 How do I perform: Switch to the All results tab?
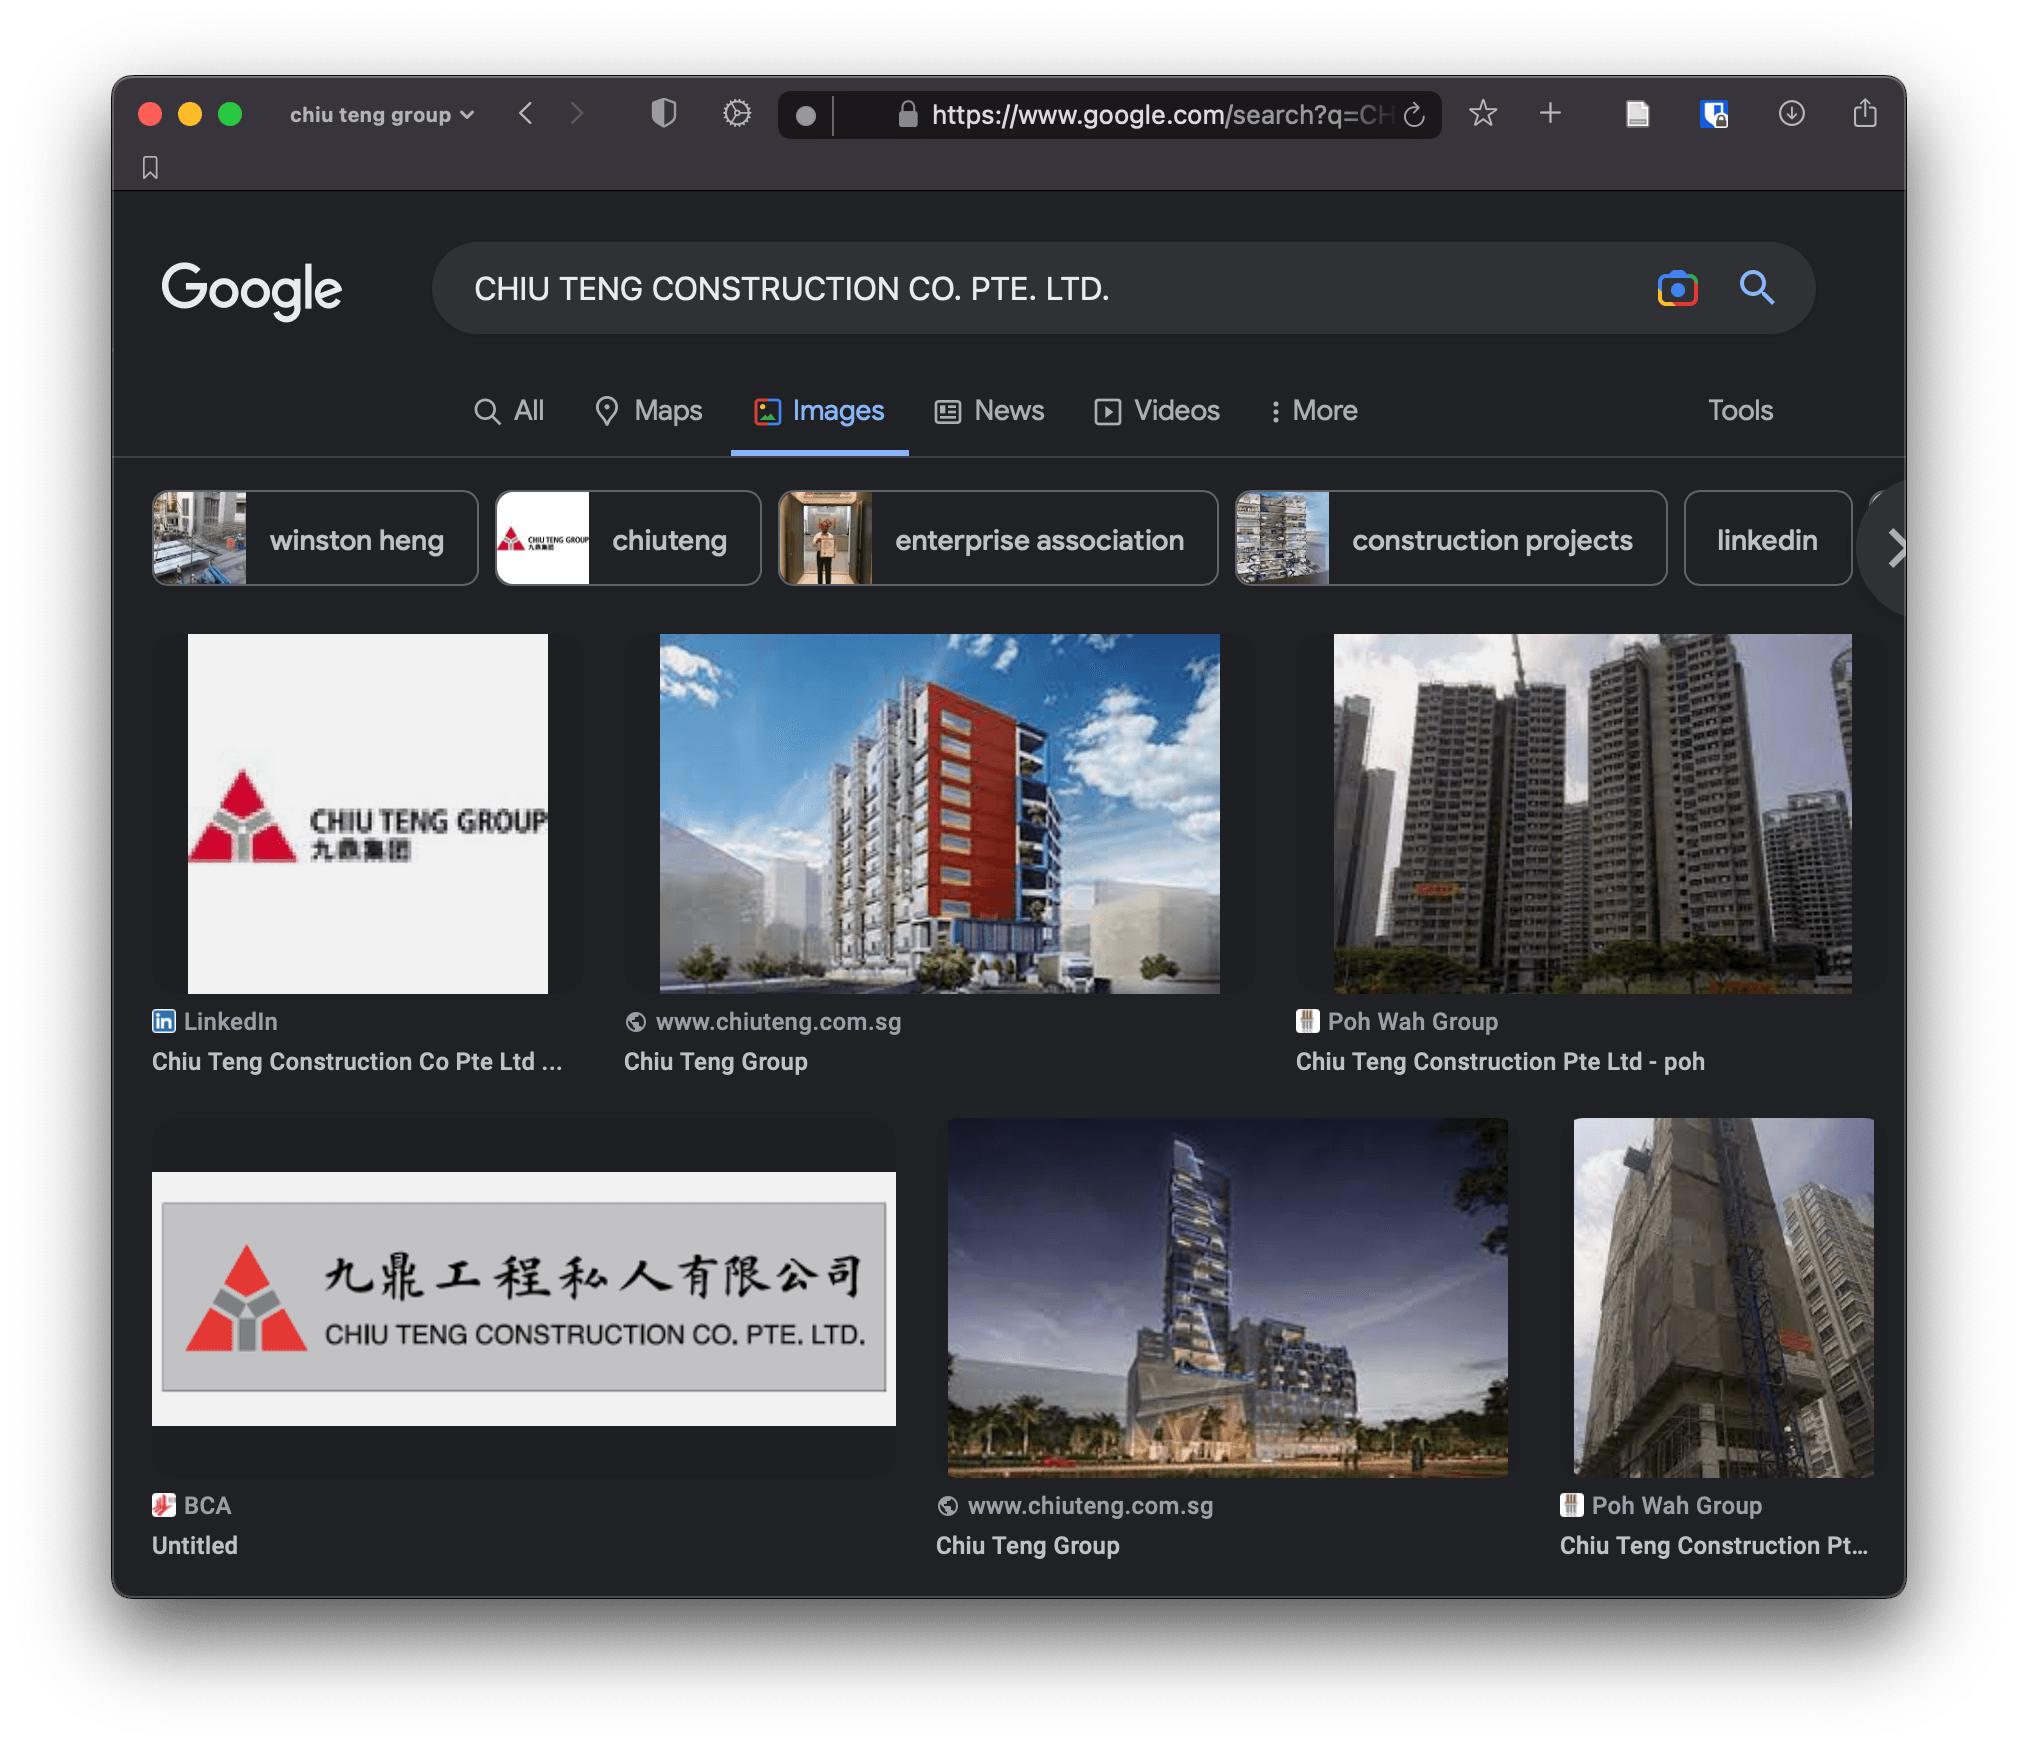[x=508, y=410]
